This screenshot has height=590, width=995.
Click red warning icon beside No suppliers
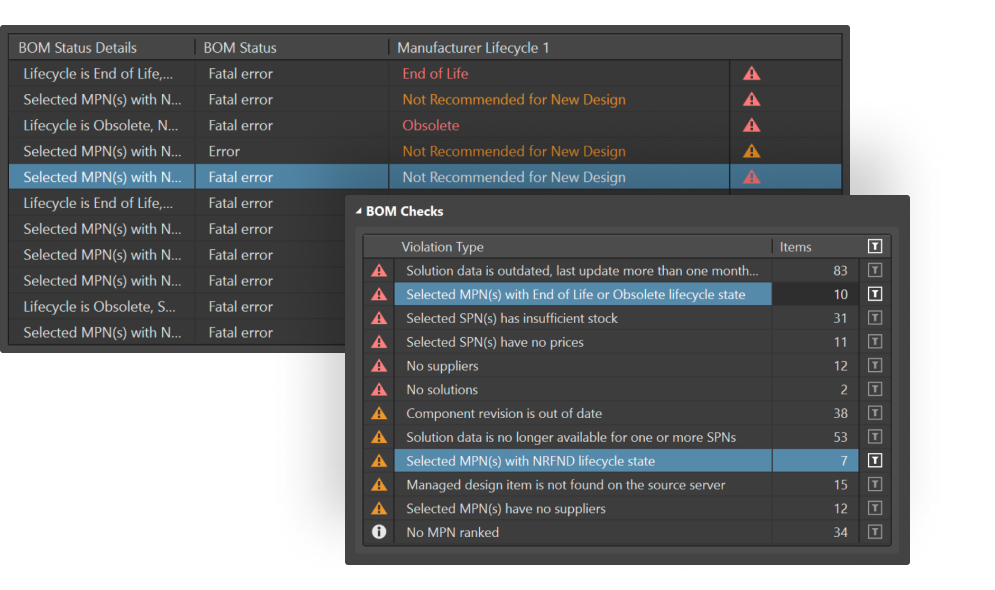(x=379, y=366)
